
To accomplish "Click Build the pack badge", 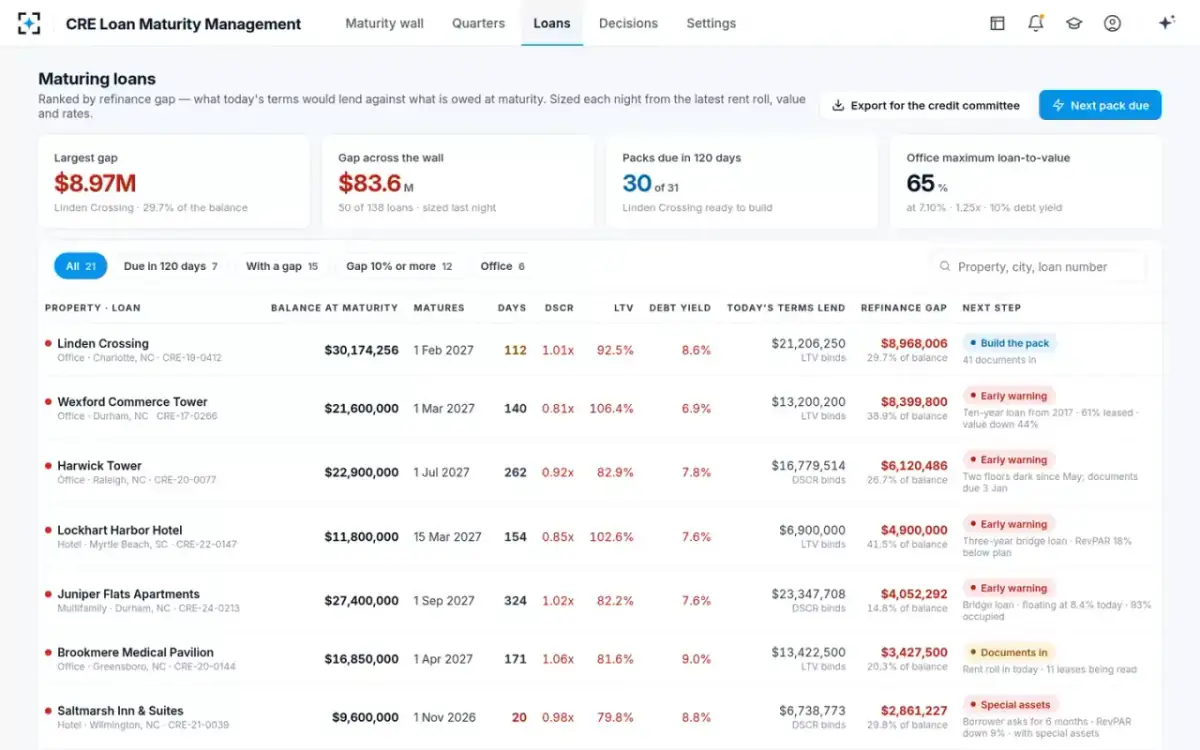I will coord(1009,343).
